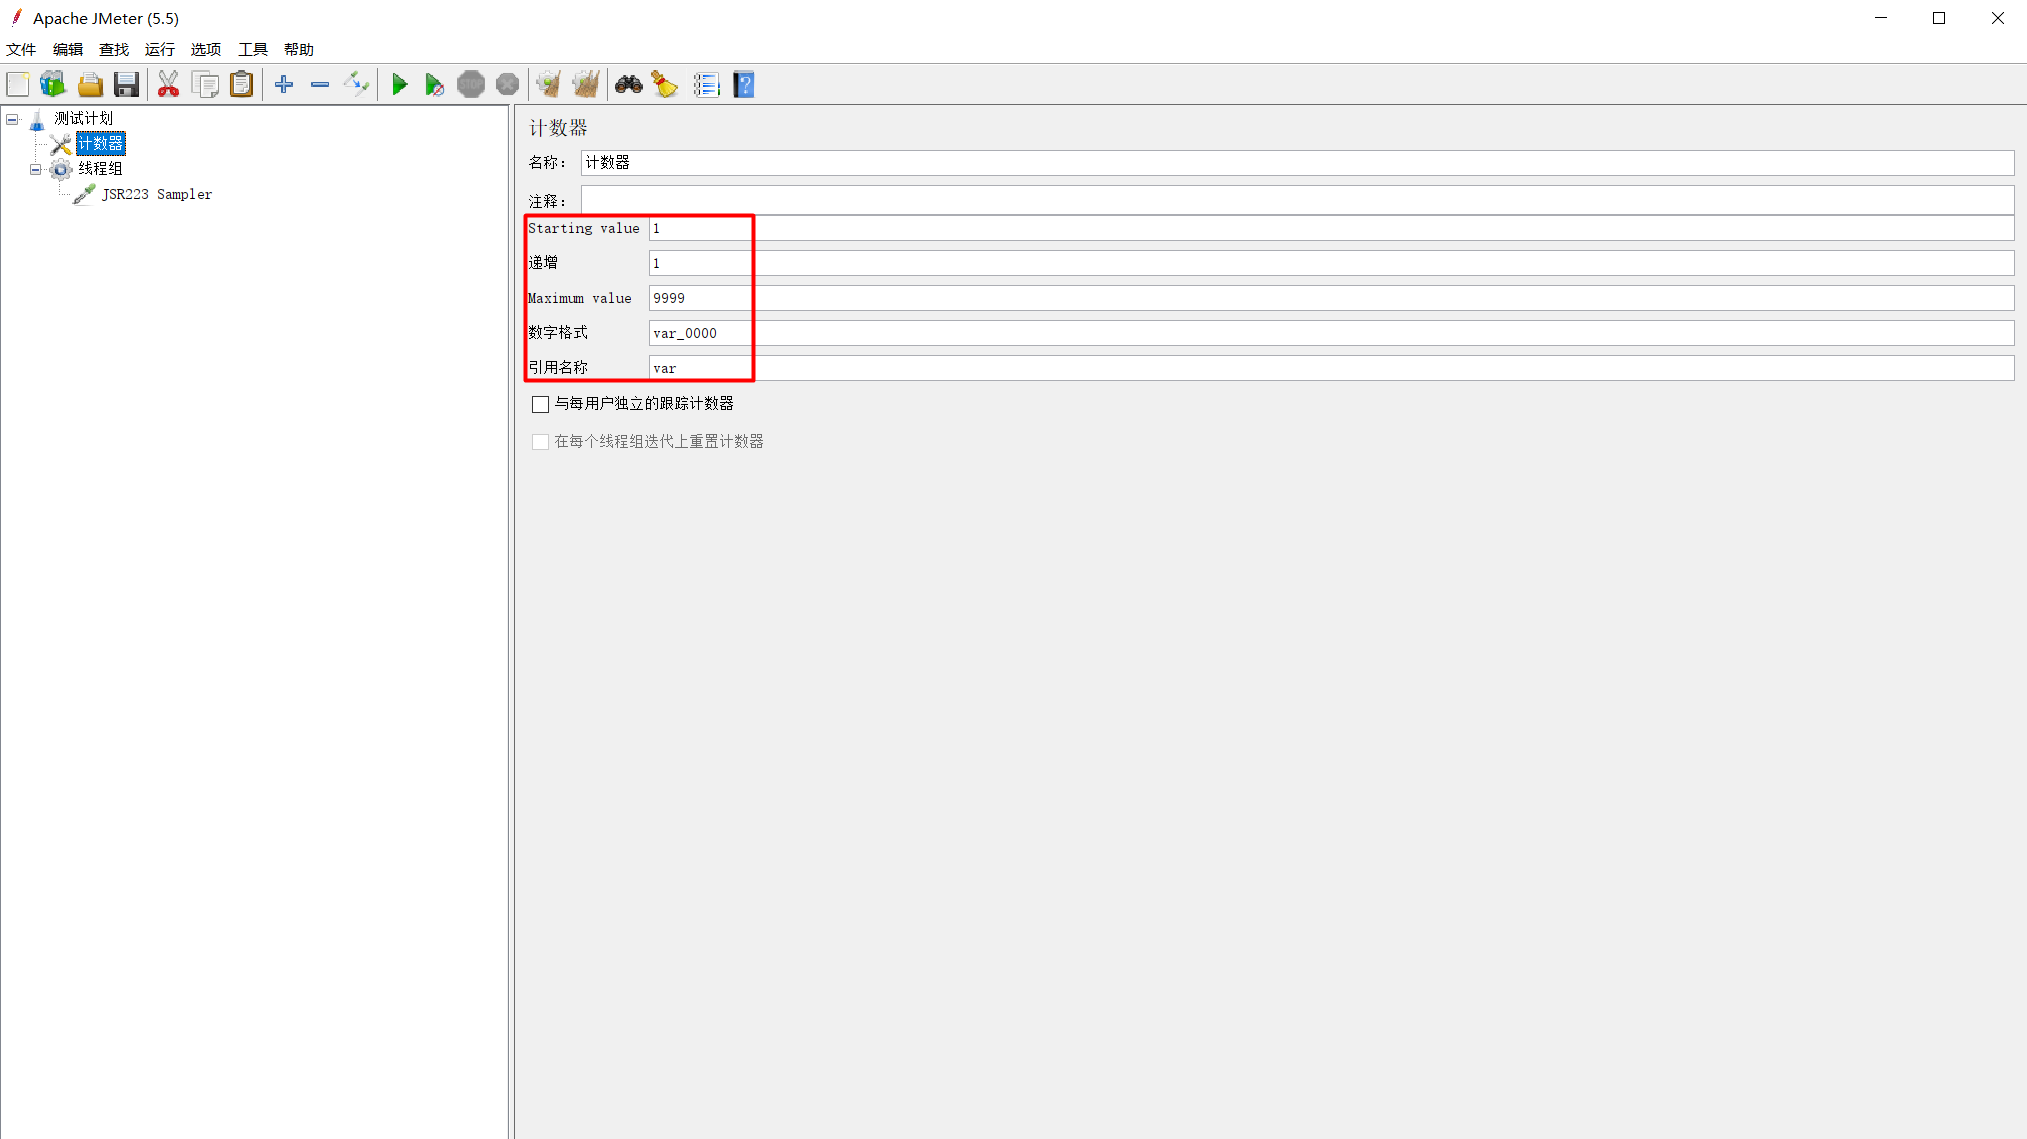
Task: Click the Open test plan icon
Action: (89, 85)
